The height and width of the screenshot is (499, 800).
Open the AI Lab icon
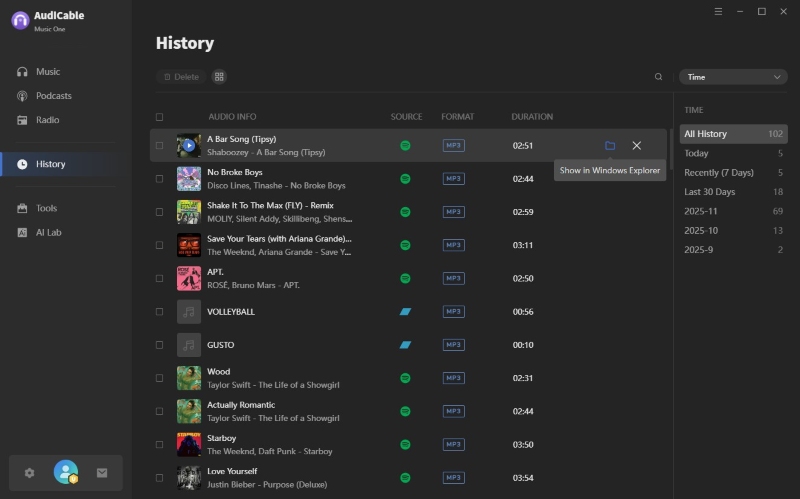pos(22,233)
